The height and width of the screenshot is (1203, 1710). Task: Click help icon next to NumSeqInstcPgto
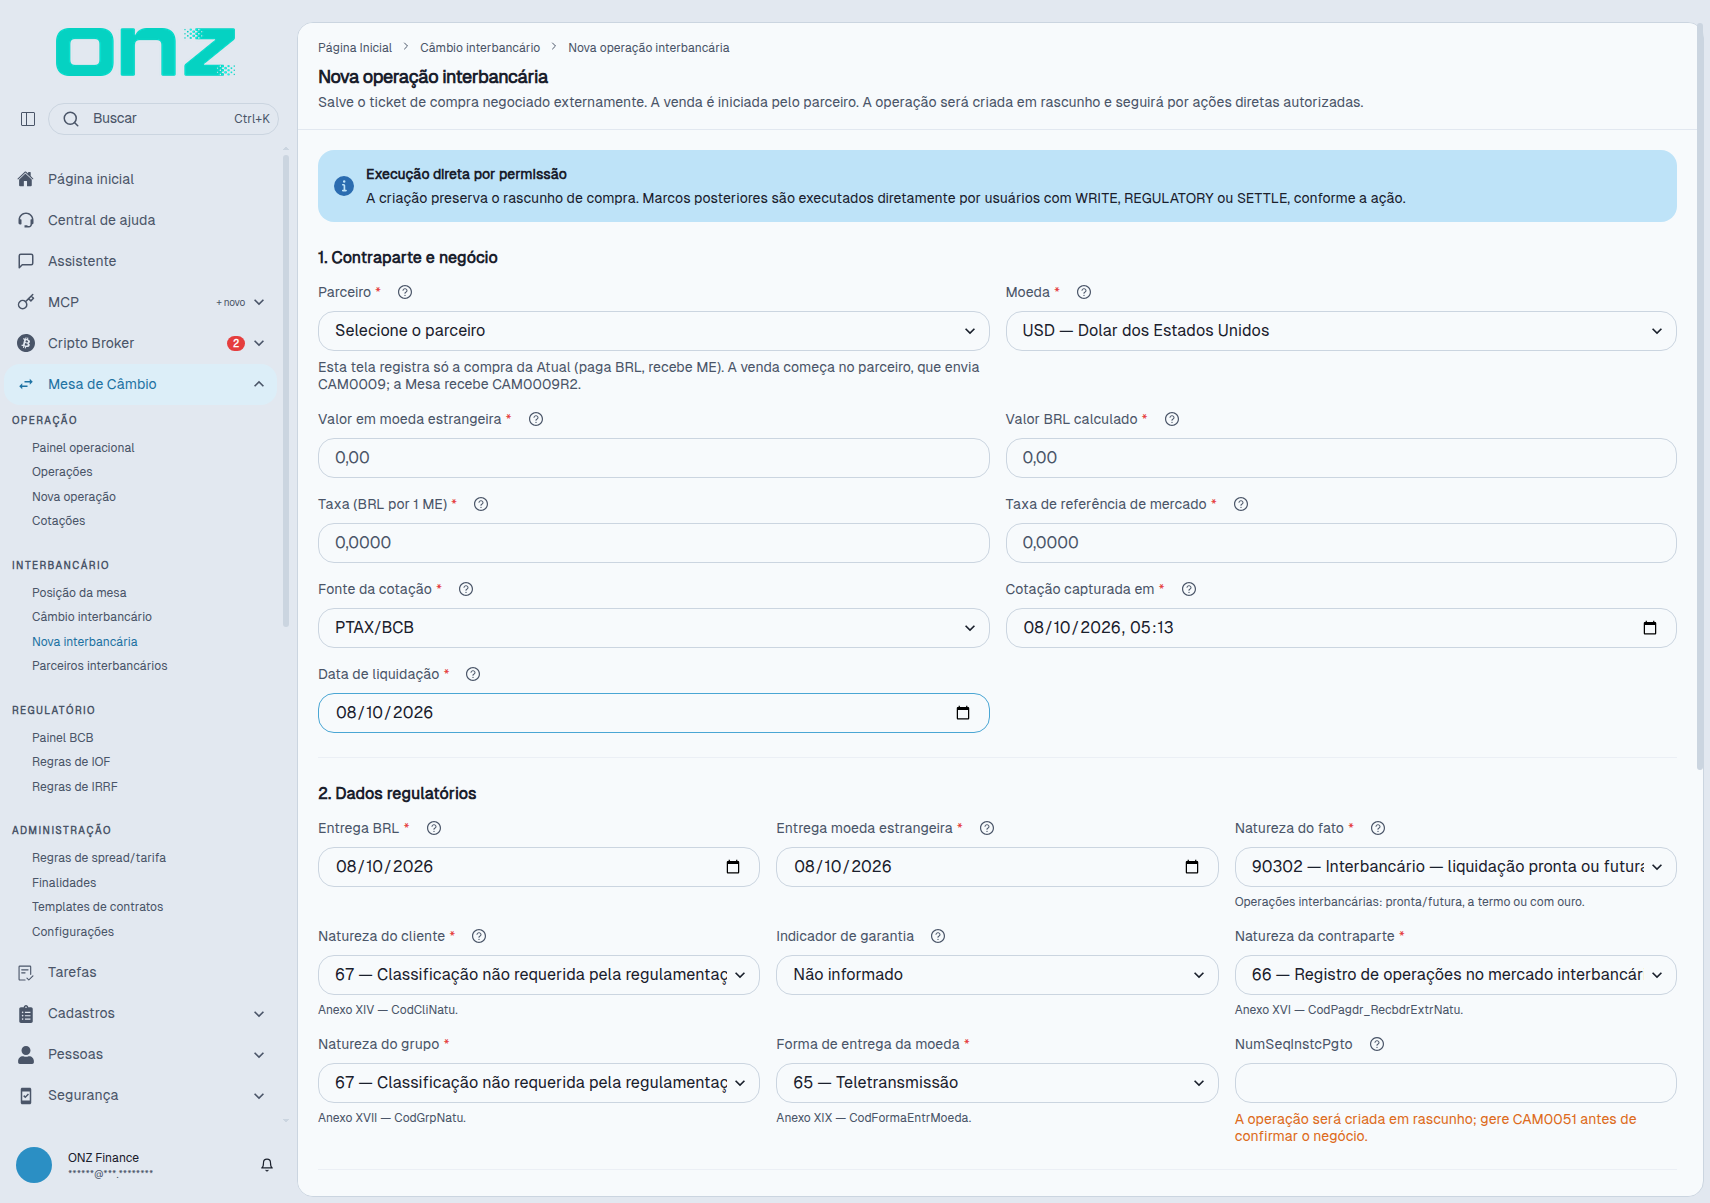pos(1377,1044)
